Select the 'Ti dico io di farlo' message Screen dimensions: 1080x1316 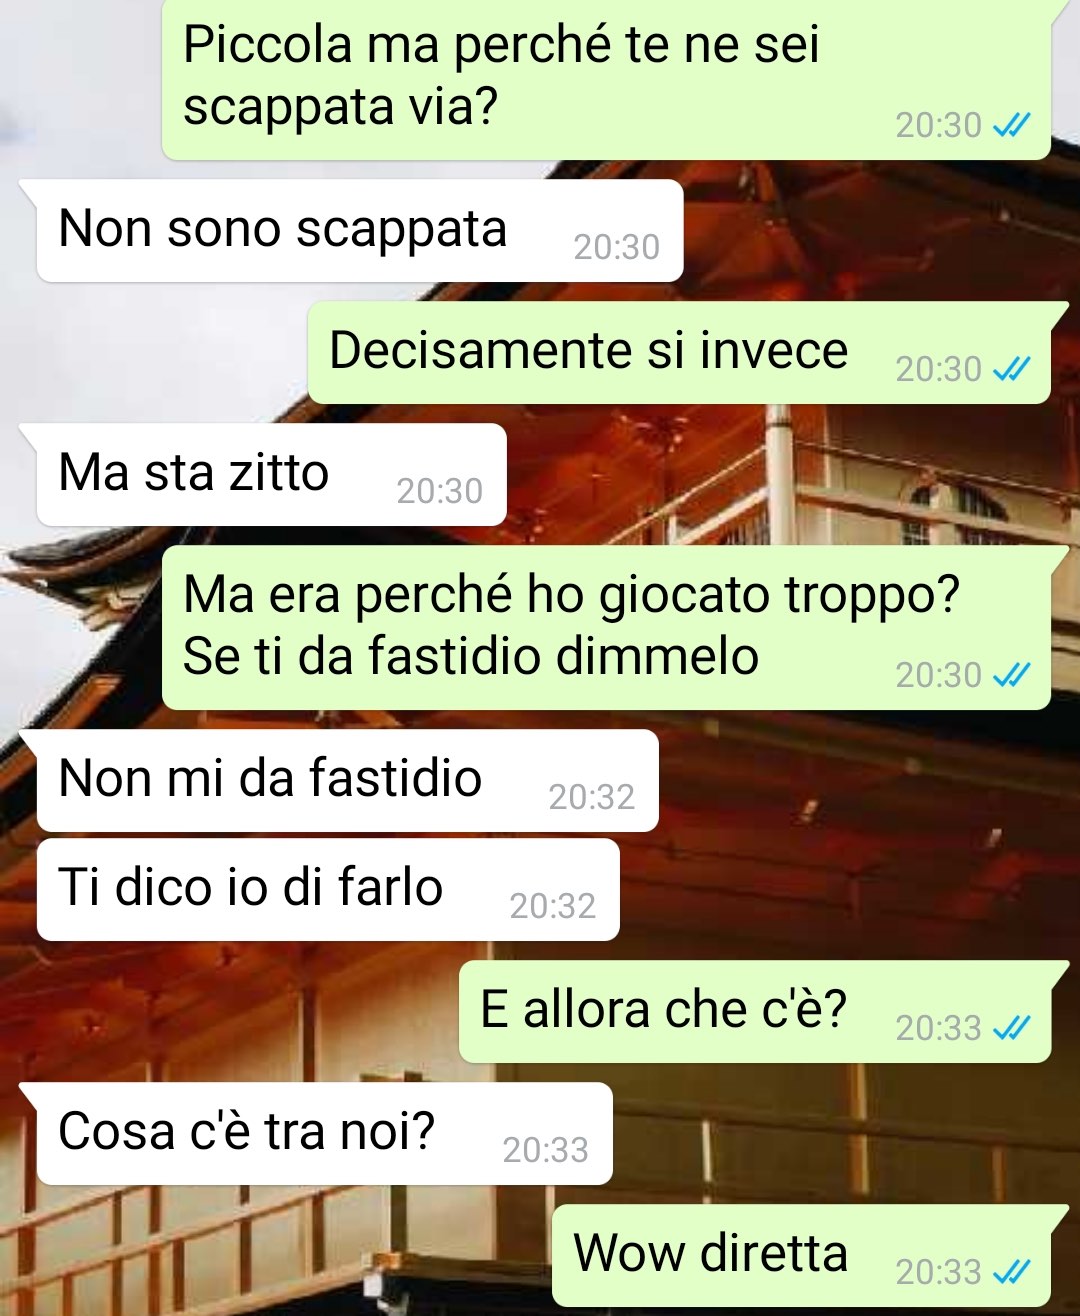(x=328, y=890)
